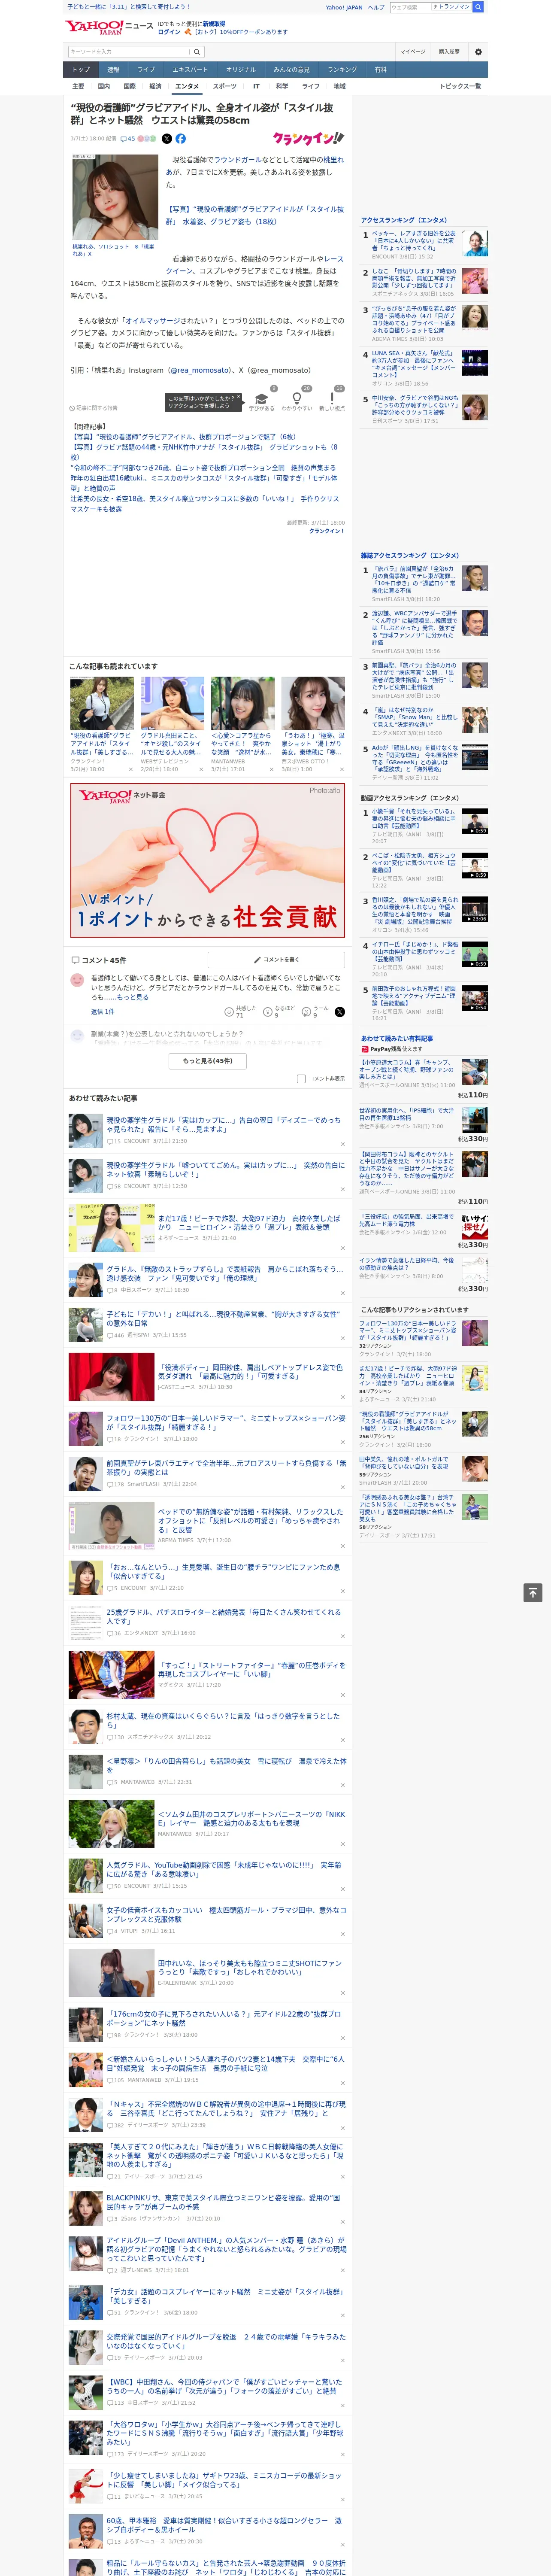The height and width of the screenshot is (2576, 551).
Task: Open the トピックス一覧 link
Action: [x=460, y=87]
